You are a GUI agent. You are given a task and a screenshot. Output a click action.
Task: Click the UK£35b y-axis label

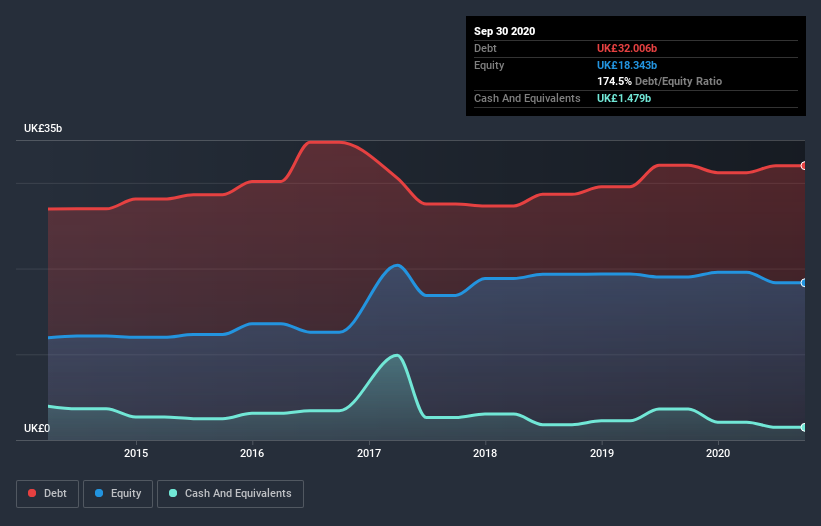coord(43,129)
